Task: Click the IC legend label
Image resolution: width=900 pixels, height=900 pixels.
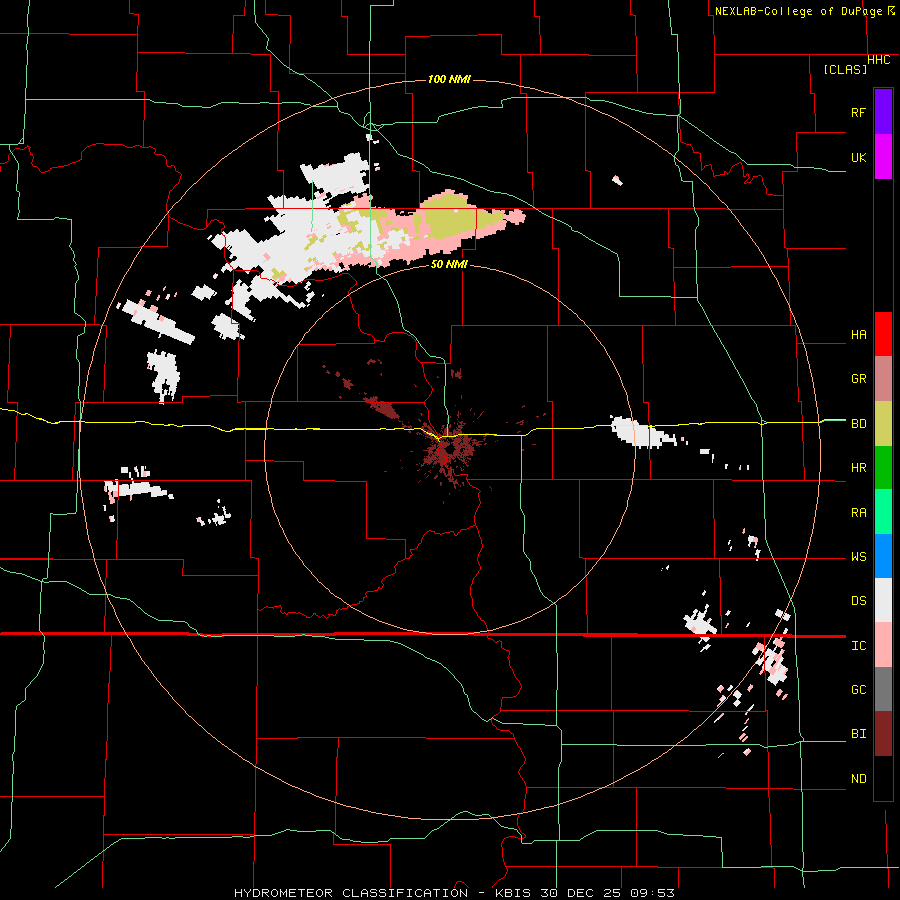Action: pyautogui.click(x=858, y=646)
